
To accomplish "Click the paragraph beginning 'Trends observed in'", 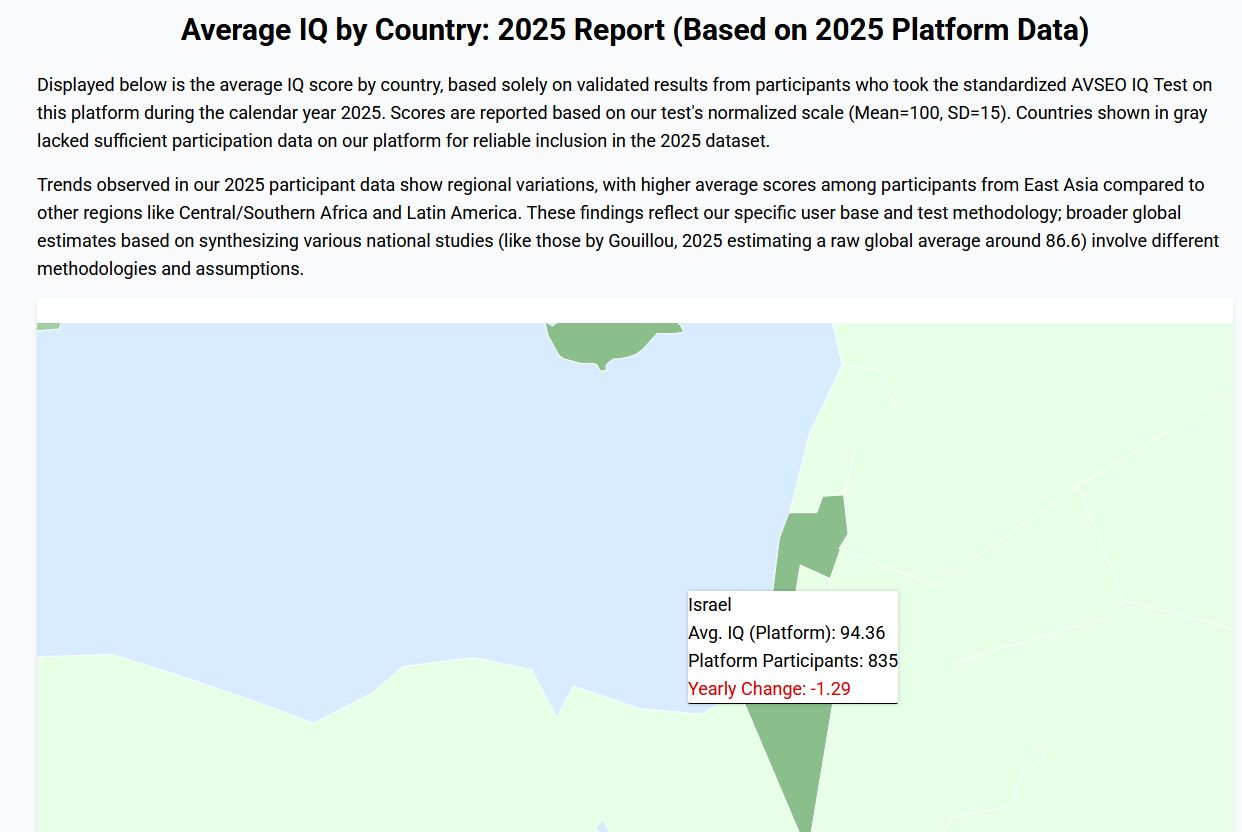I will (x=628, y=227).
